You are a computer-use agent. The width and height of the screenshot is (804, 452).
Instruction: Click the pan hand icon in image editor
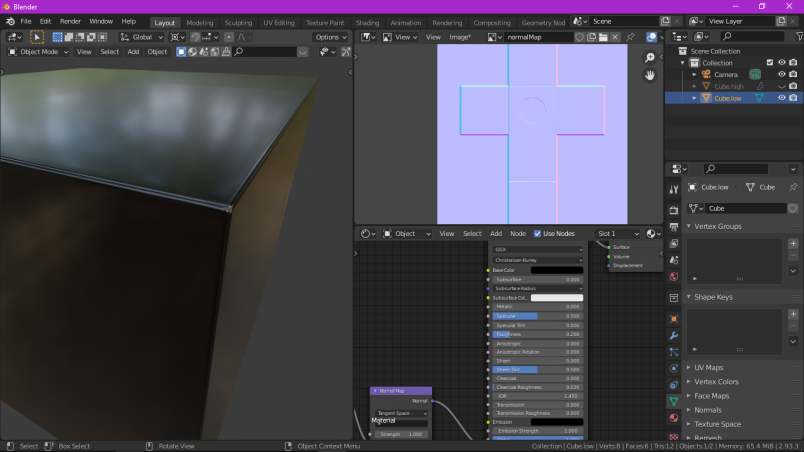(x=650, y=75)
